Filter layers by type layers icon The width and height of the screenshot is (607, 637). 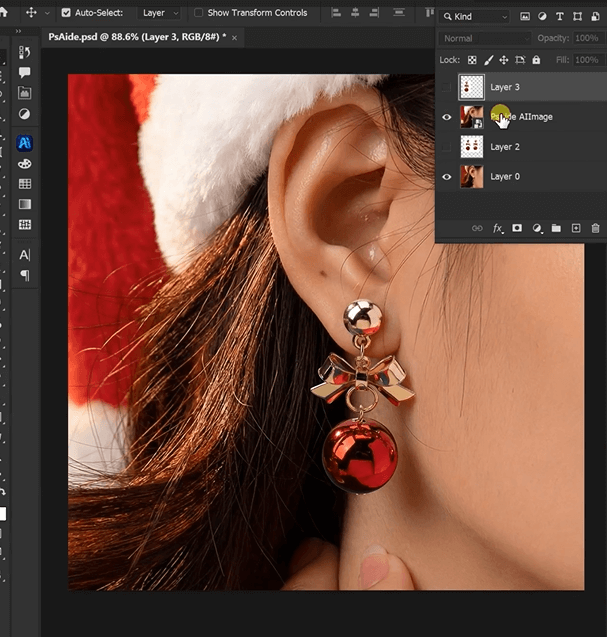[x=560, y=16]
